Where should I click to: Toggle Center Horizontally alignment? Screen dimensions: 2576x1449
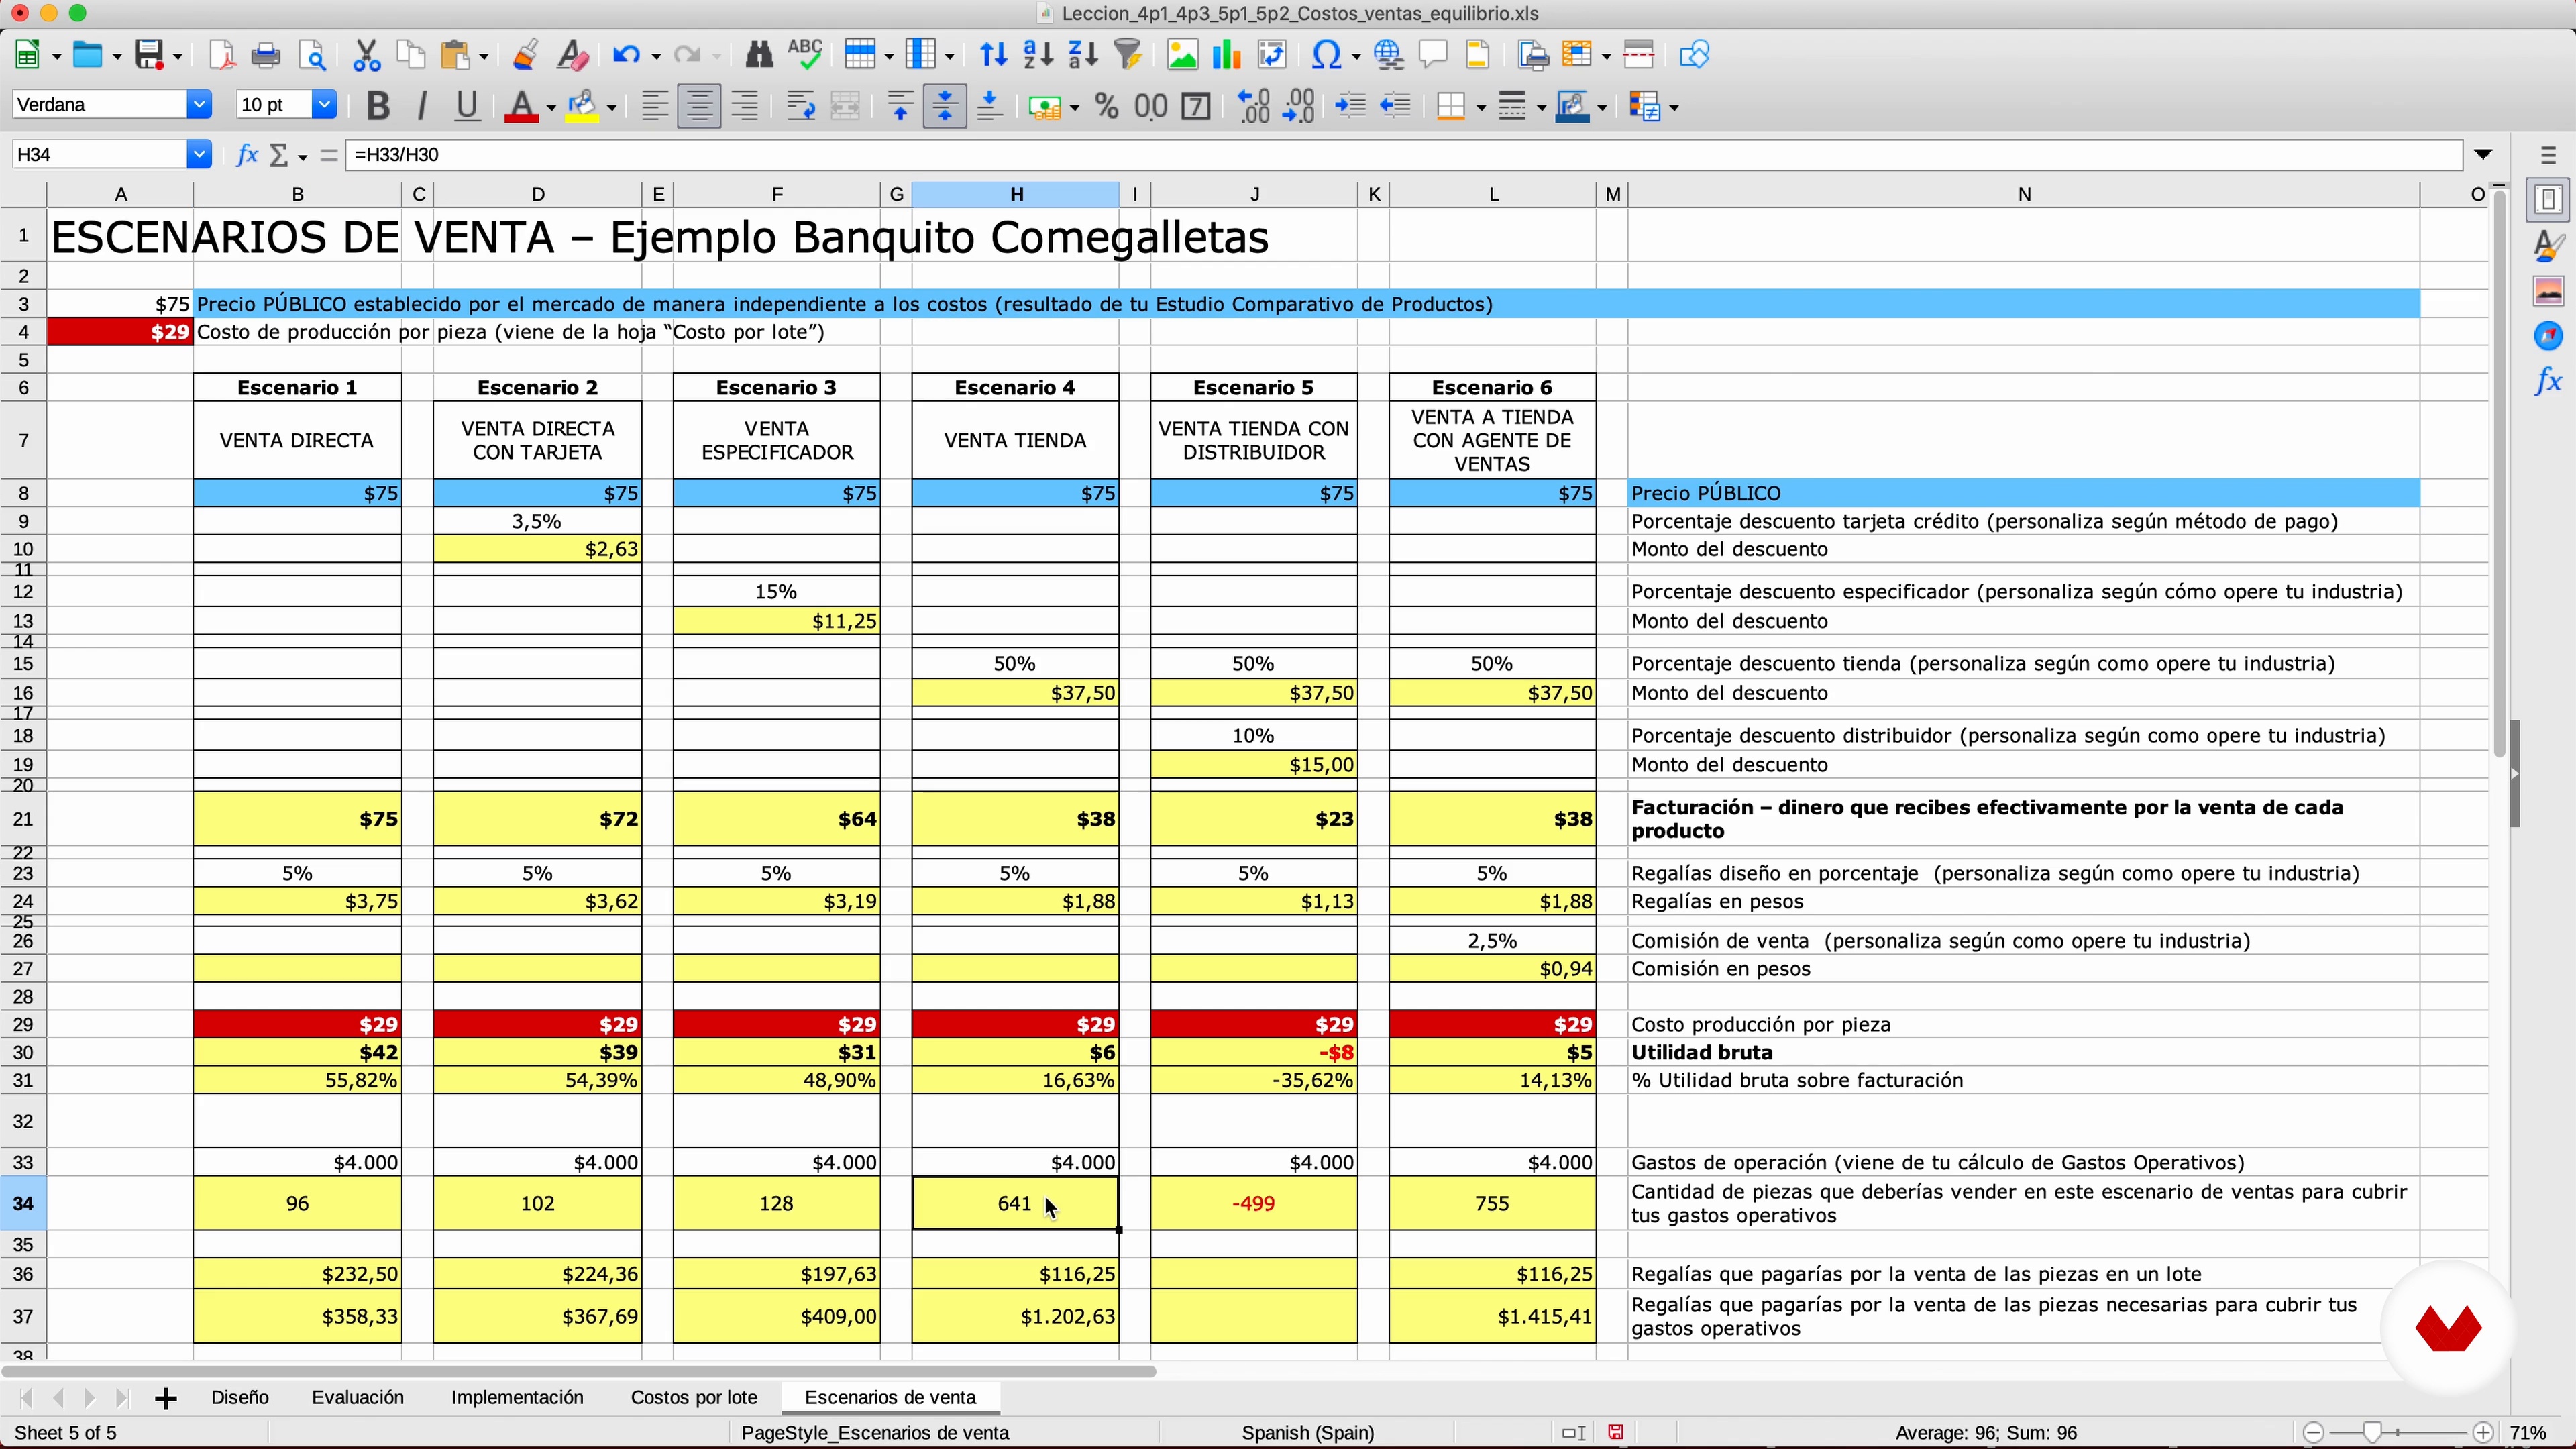[x=699, y=106]
